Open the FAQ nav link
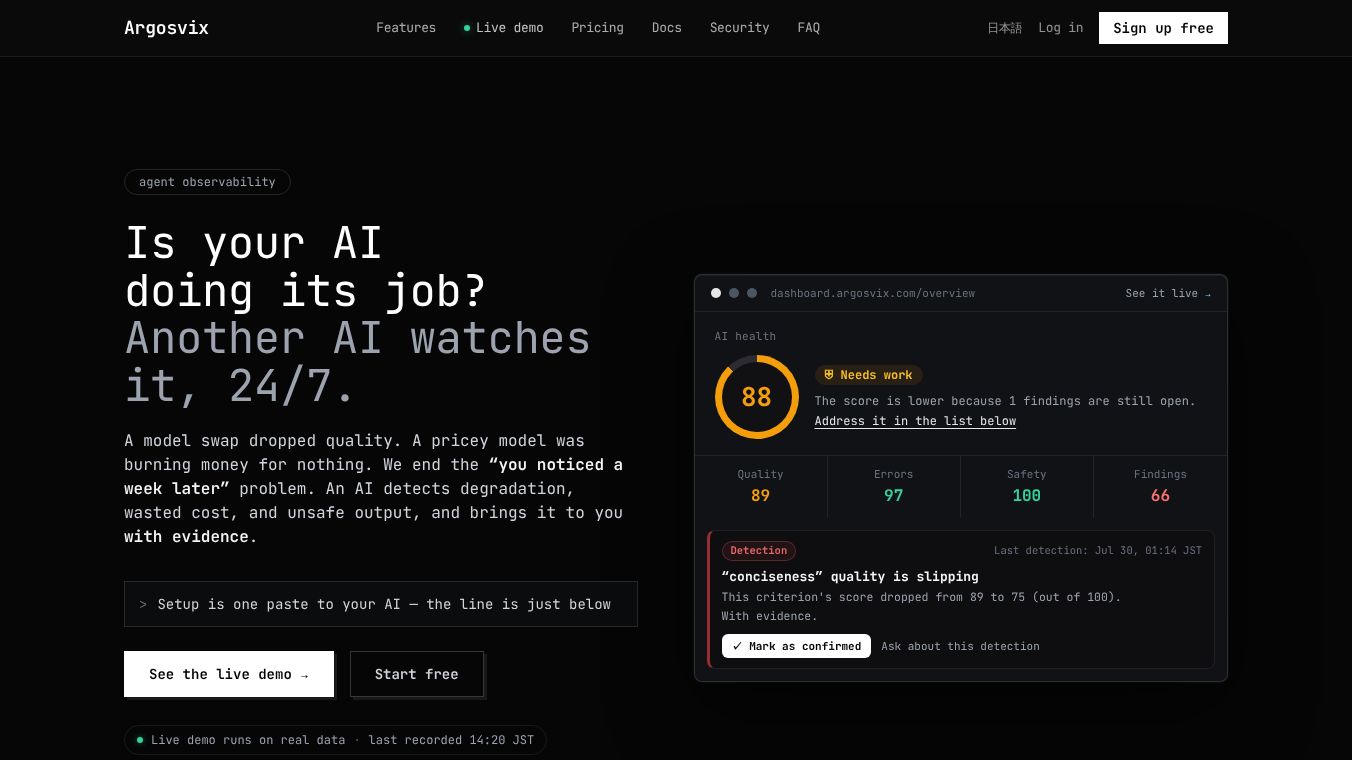 click(808, 28)
